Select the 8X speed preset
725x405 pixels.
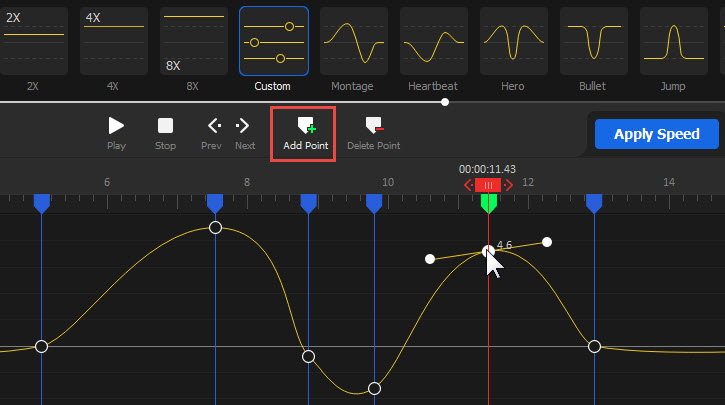coord(194,41)
